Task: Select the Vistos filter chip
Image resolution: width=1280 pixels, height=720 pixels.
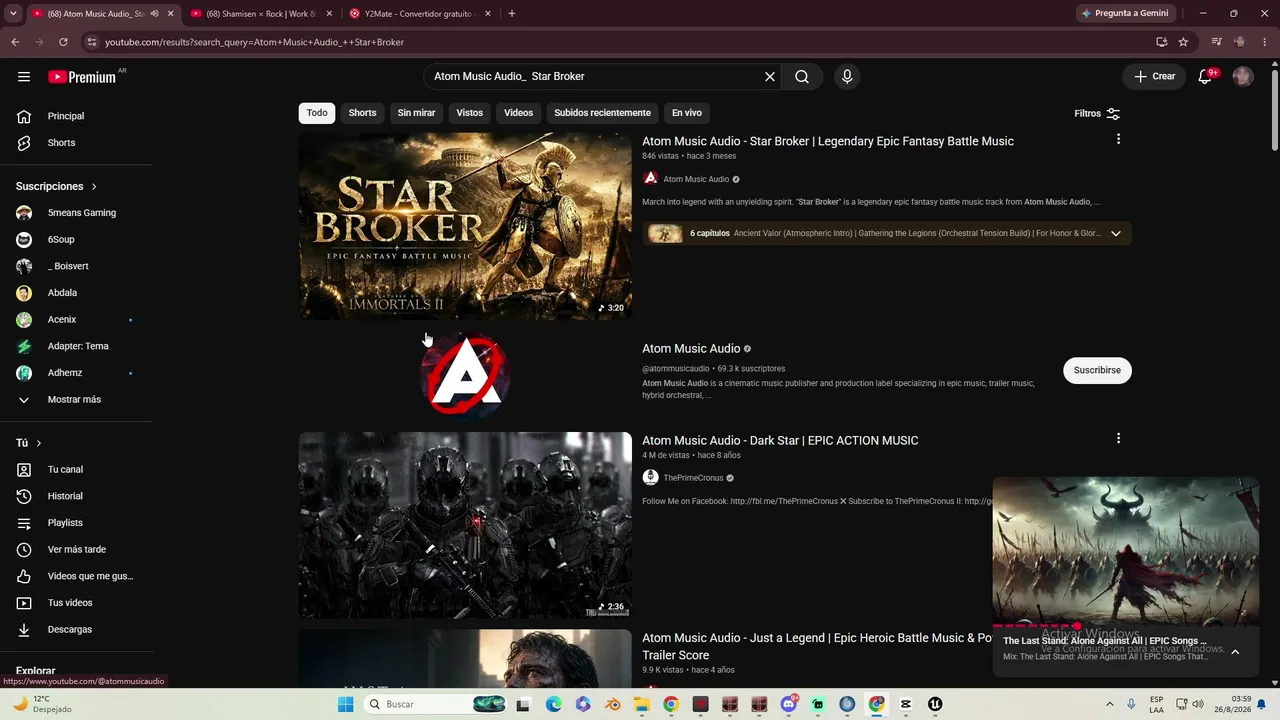Action: point(470,113)
